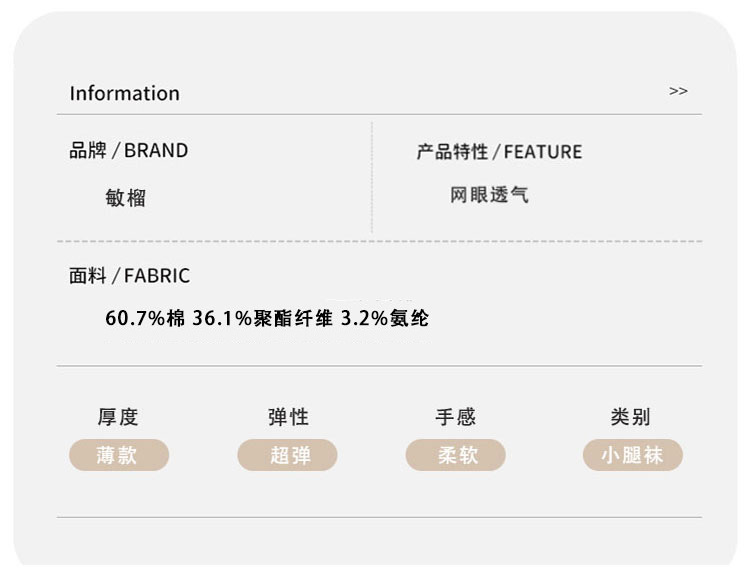Click the 柔软 hand-feel tag
750x587 pixels.
coord(455,455)
